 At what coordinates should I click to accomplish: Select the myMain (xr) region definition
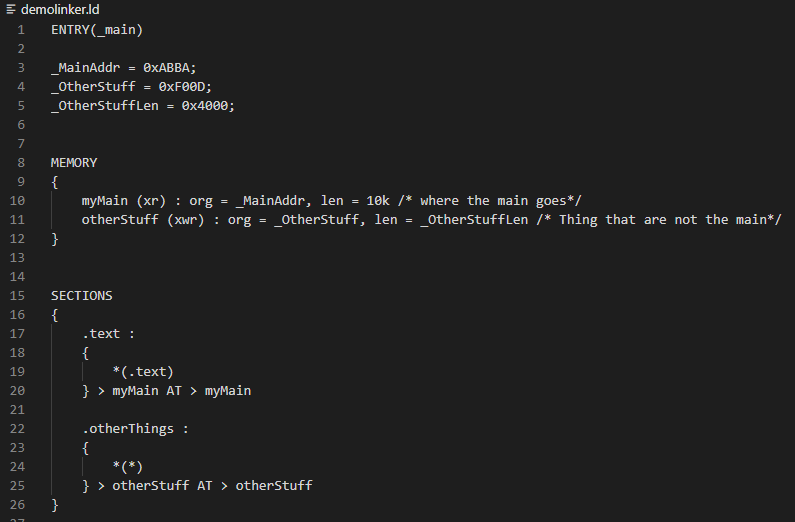(124, 201)
